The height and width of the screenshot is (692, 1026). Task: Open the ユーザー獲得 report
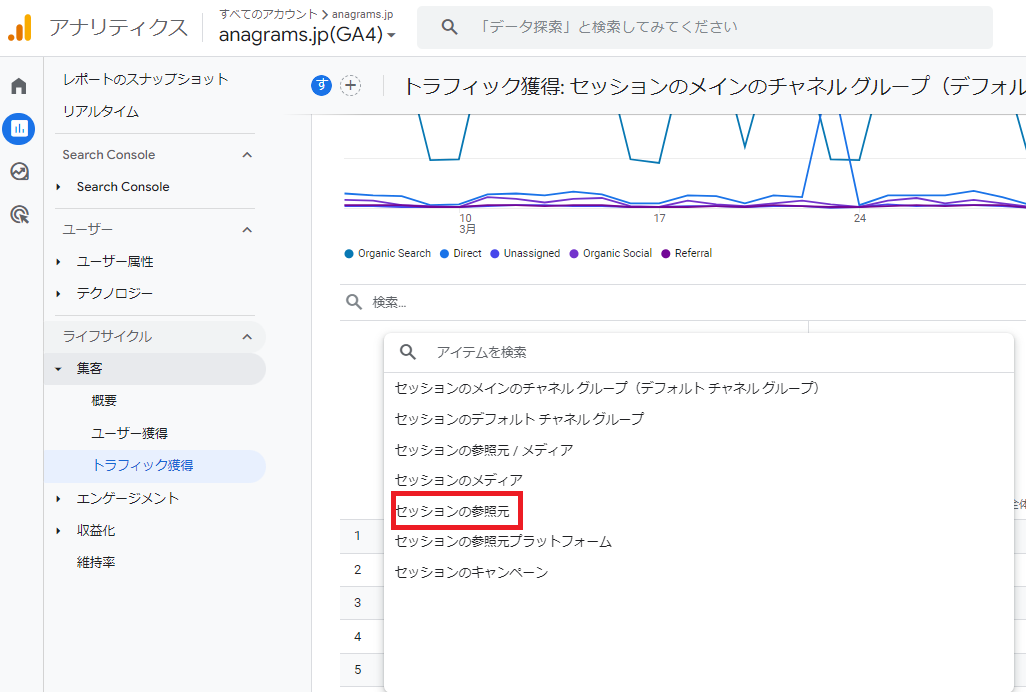(x=129, y=433)
